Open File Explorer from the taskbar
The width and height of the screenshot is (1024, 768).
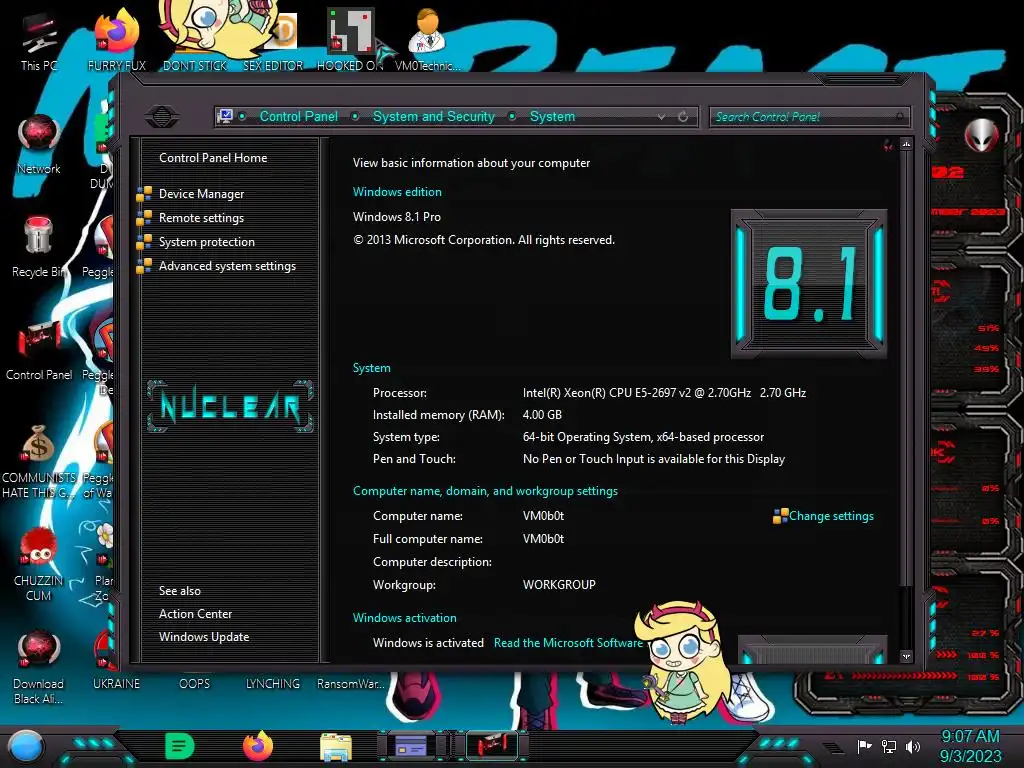pos(336,746)
